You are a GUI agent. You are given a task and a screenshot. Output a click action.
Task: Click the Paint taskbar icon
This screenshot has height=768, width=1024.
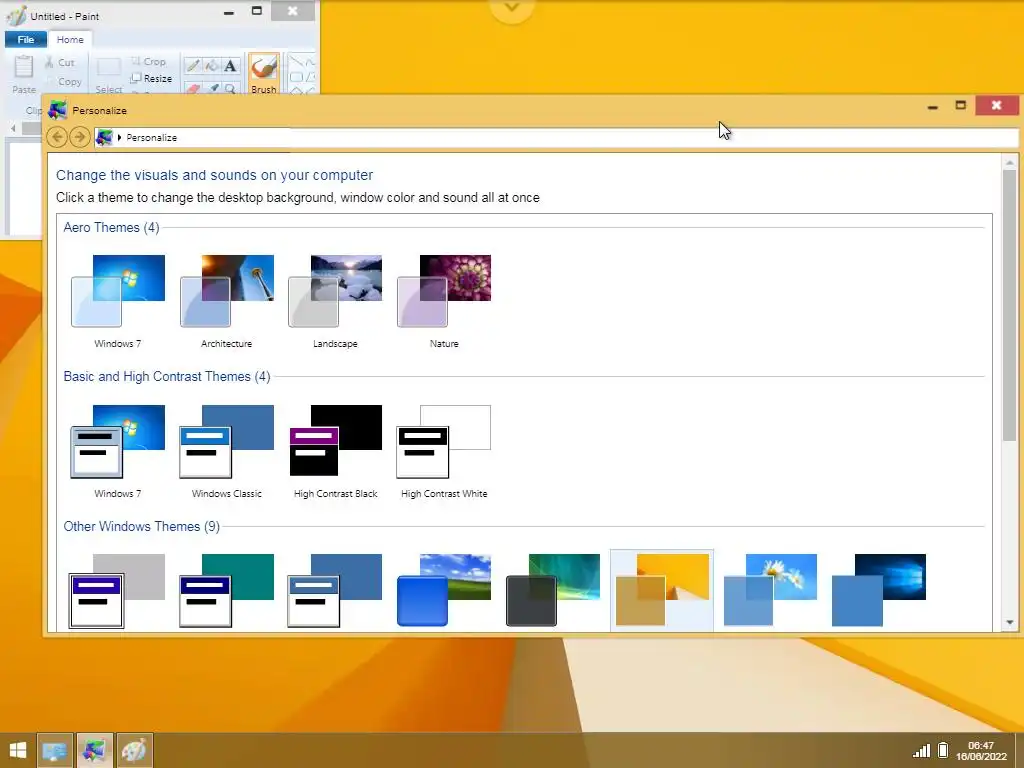pyautogui.click(x=134, y=750)
